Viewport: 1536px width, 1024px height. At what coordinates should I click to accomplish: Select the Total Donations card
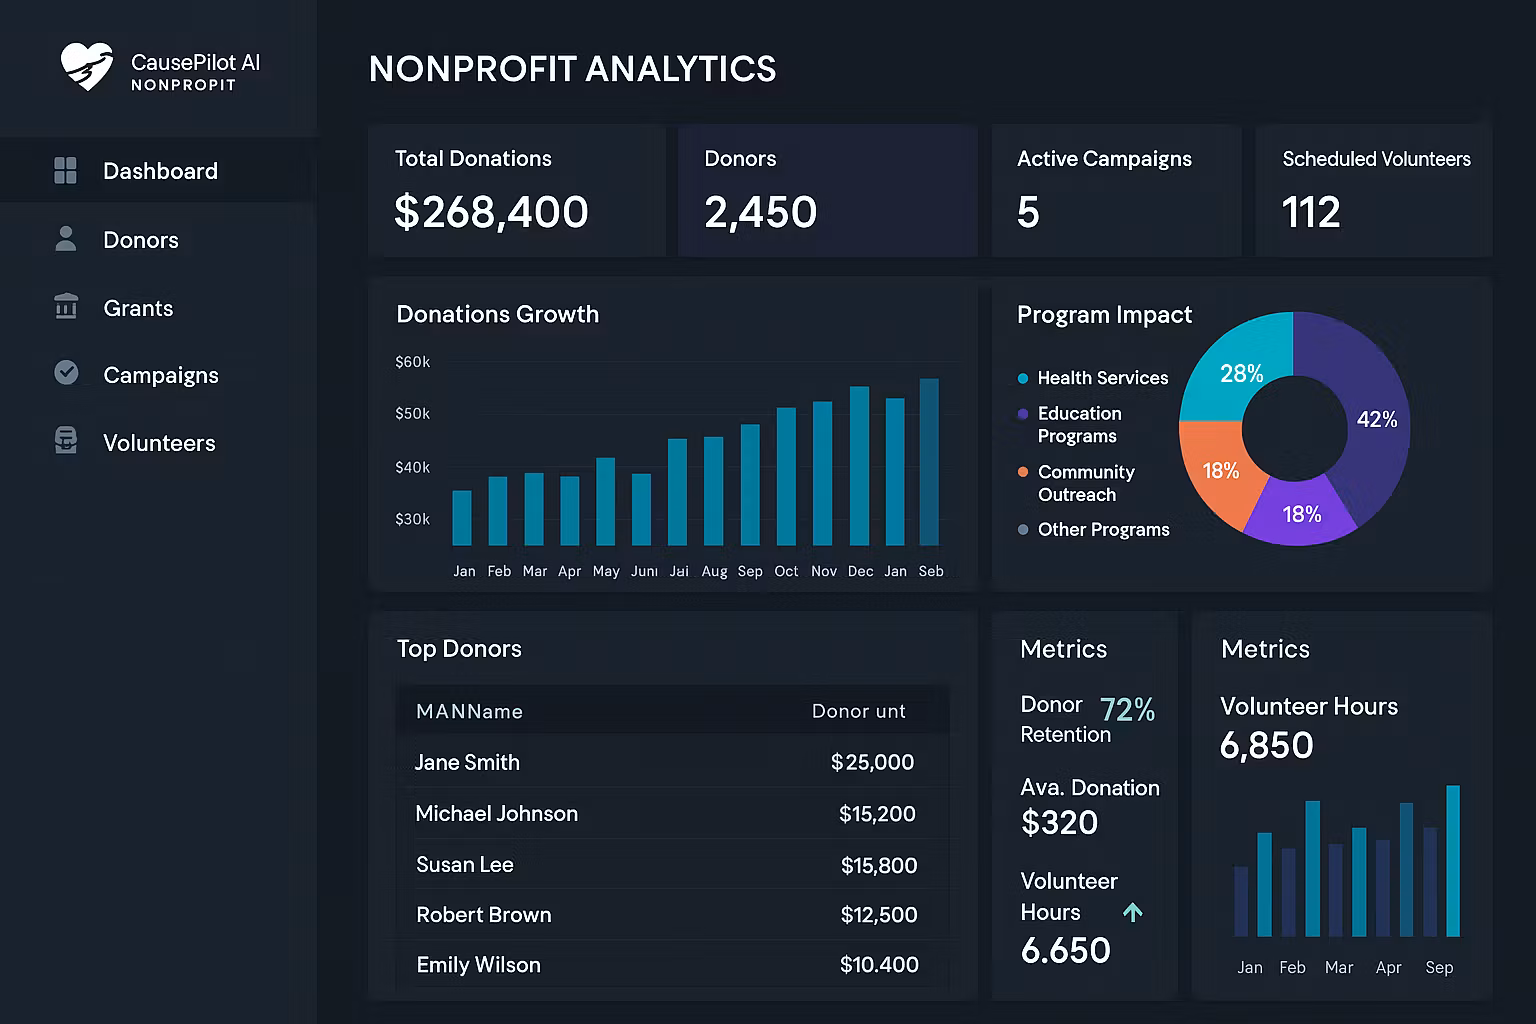(x=516, y=190)
